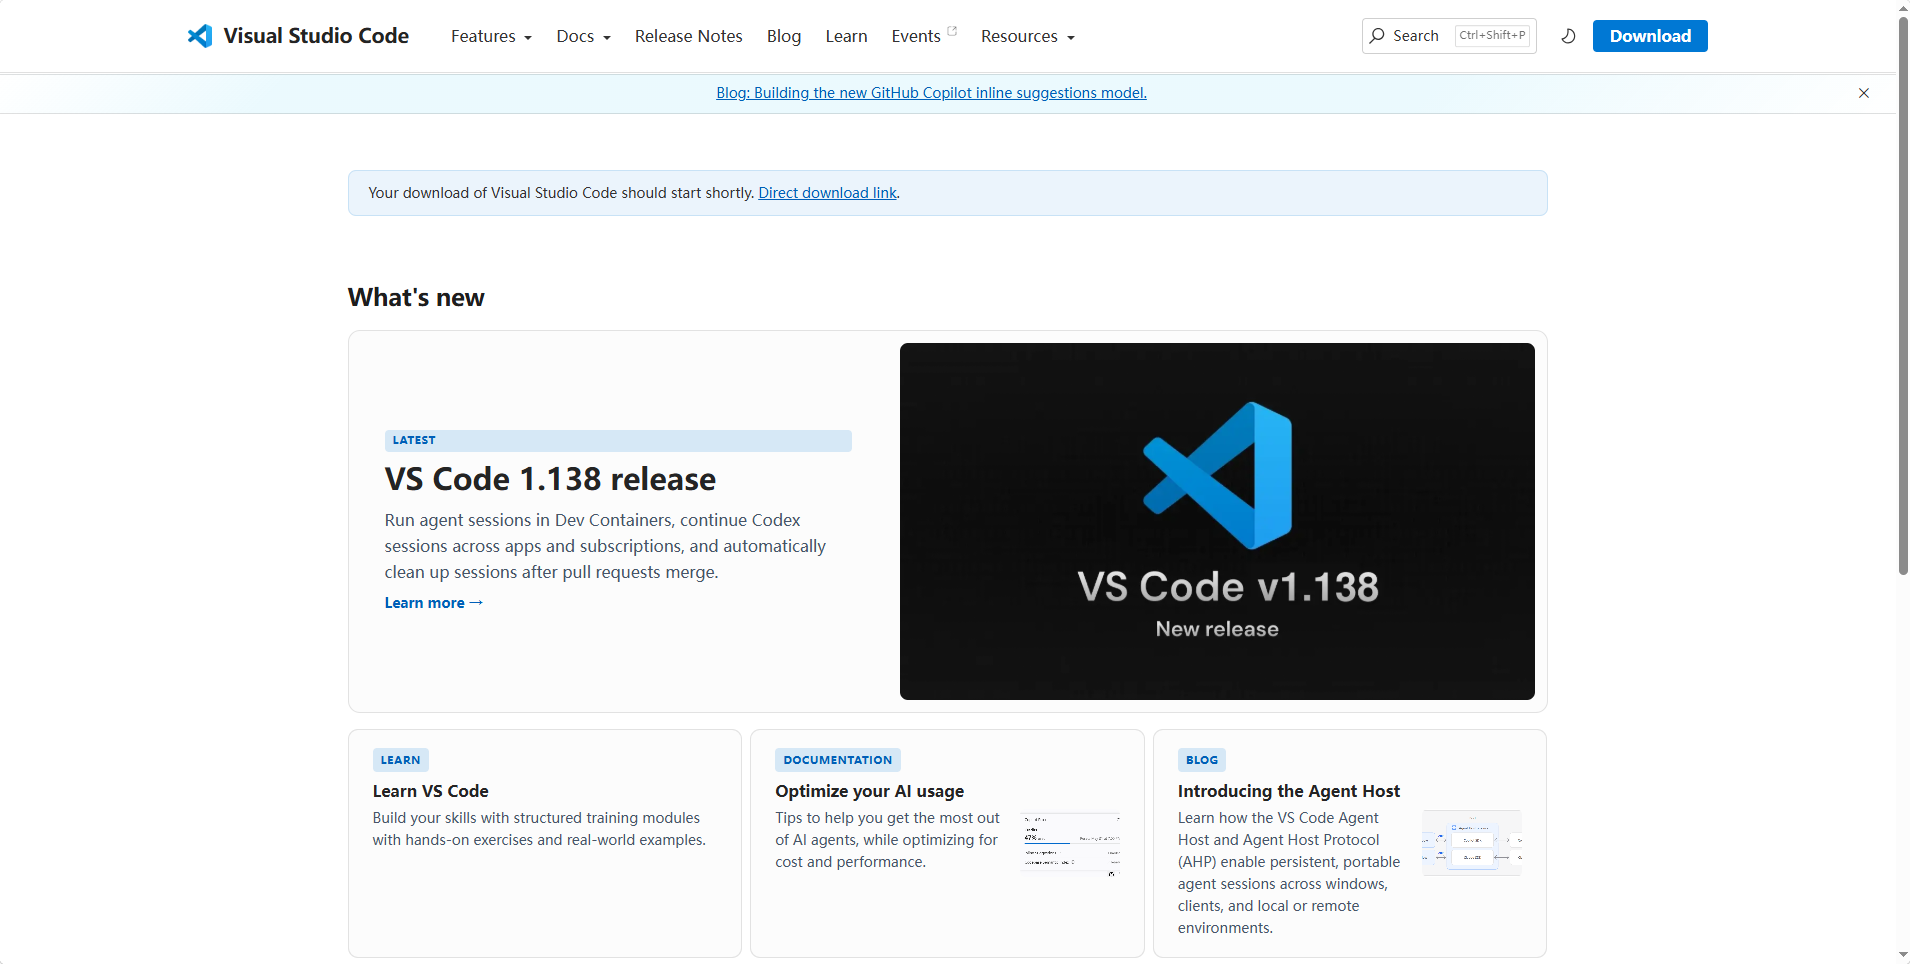The image size is (1910, 964).
Task: Click the Agent Host diagram thumbnail
Action: pyautogui.click(x=1472, y=843)
